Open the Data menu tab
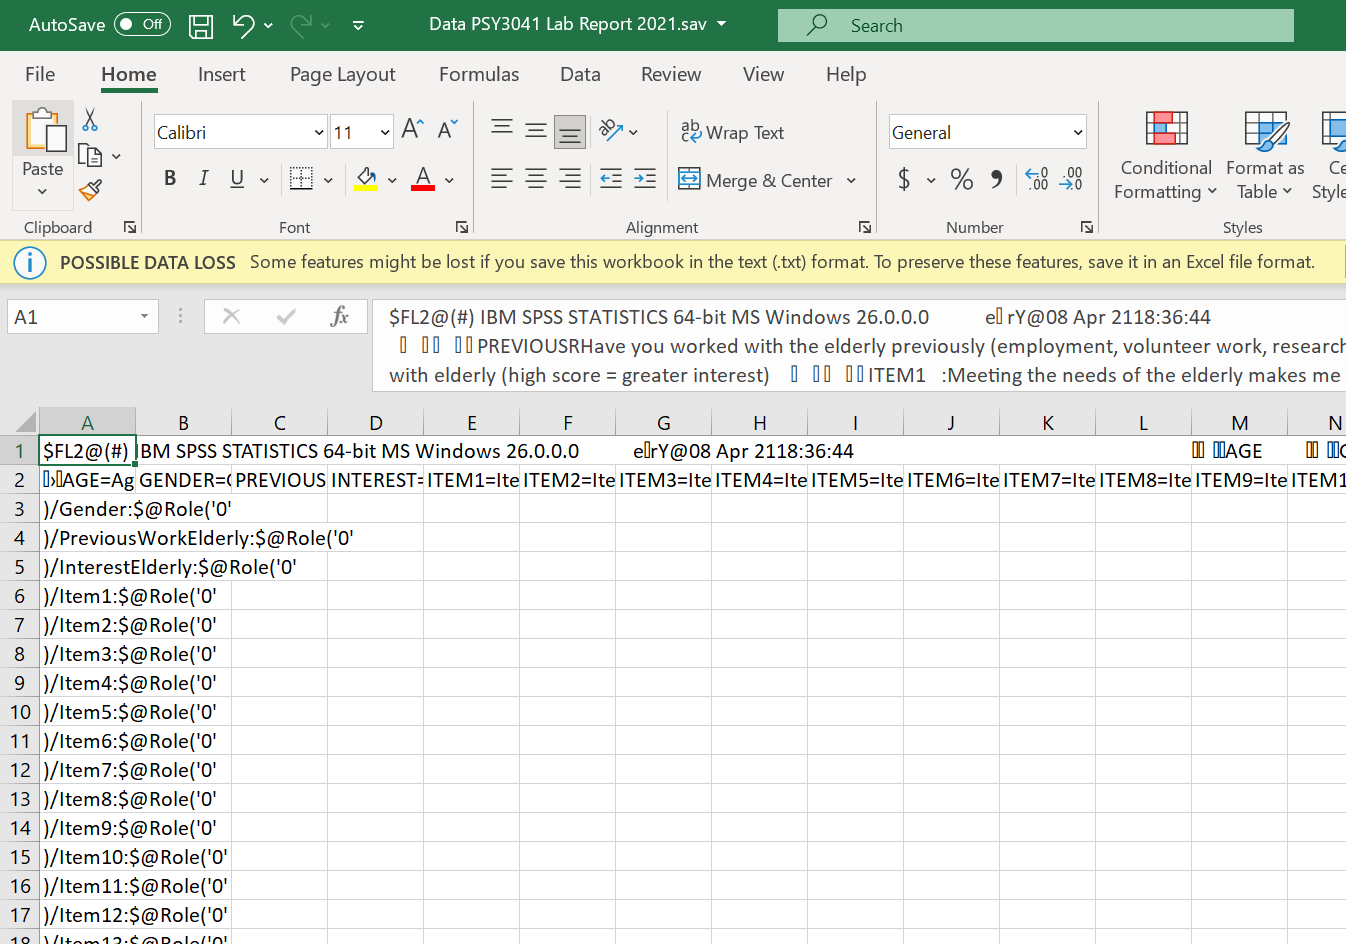1346x944 pixels. 580,74
